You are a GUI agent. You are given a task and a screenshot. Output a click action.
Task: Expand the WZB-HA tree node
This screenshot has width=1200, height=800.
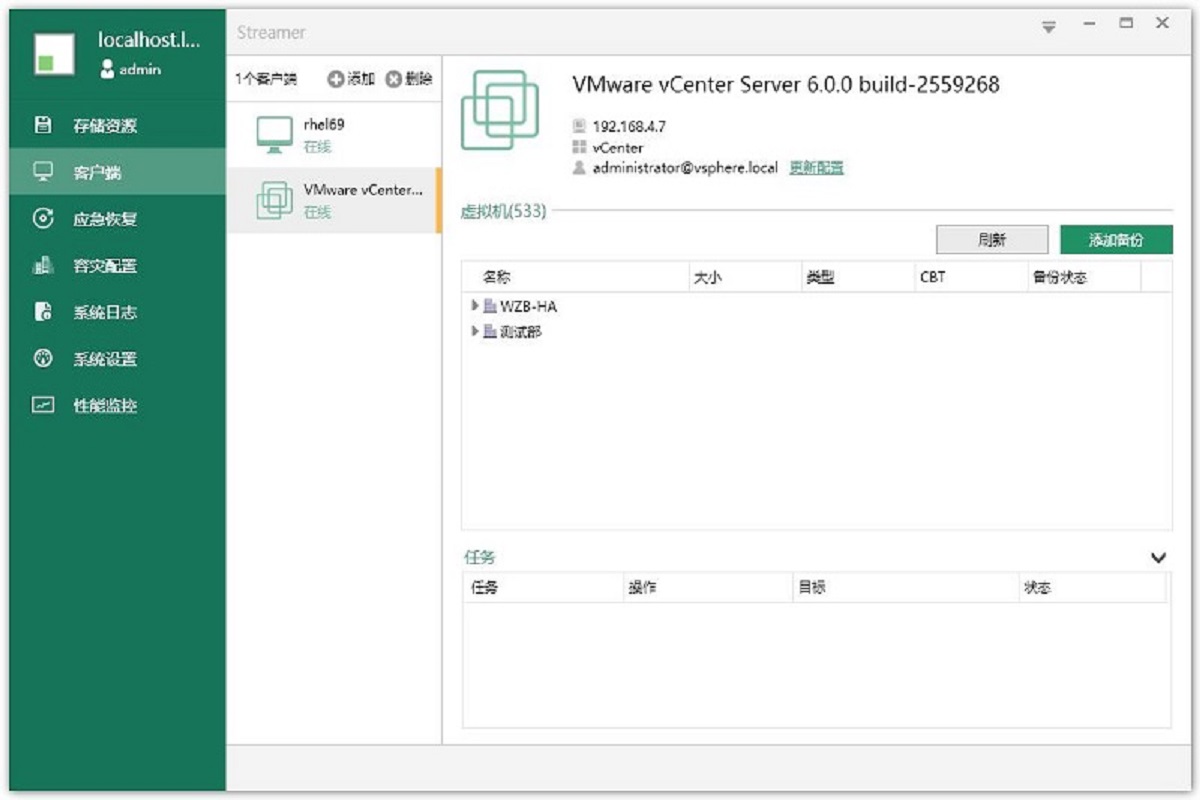[x=475, y=306]
